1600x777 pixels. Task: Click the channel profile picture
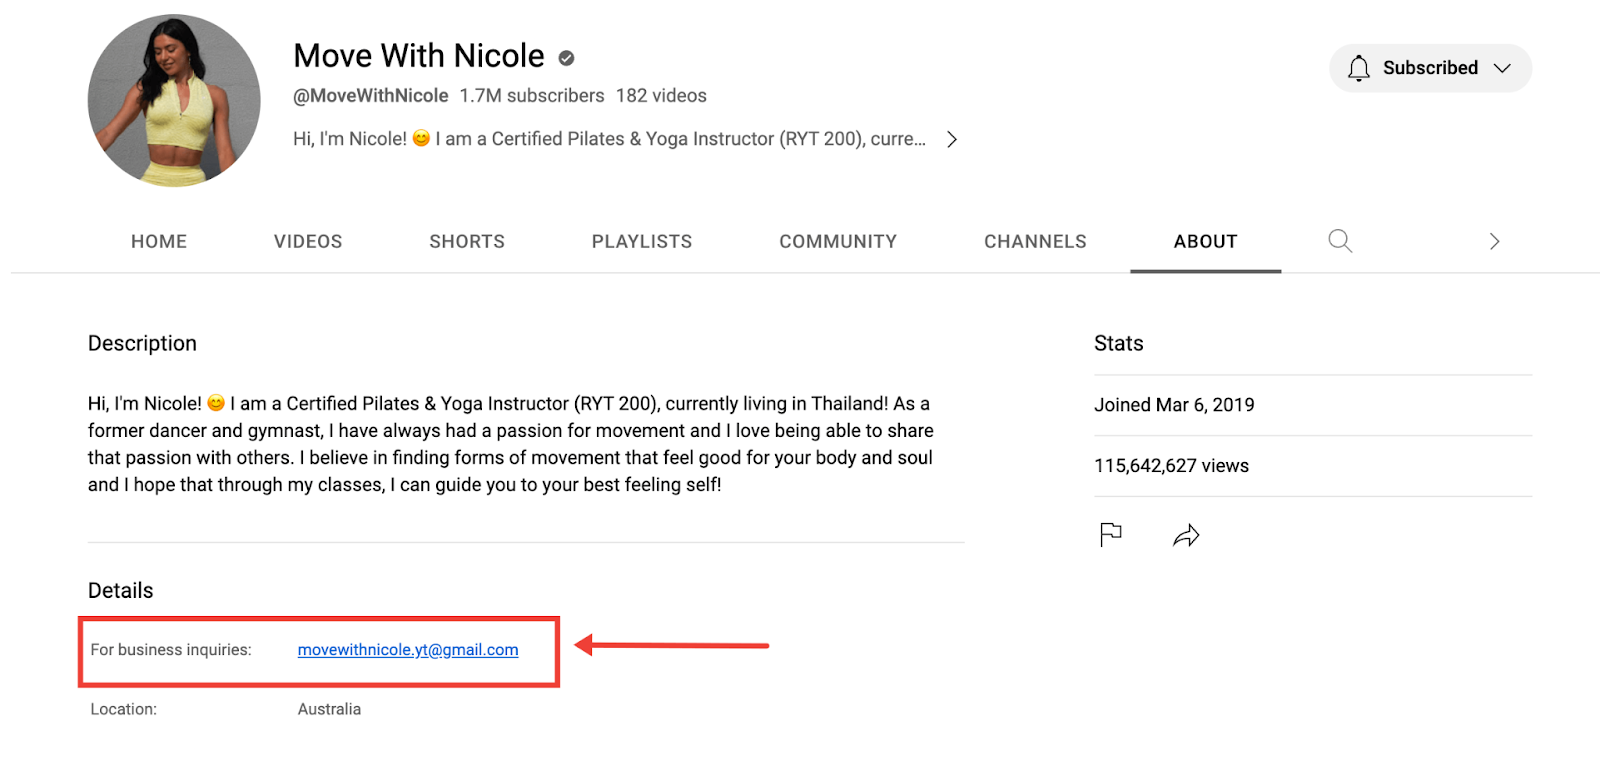[174, 100]
